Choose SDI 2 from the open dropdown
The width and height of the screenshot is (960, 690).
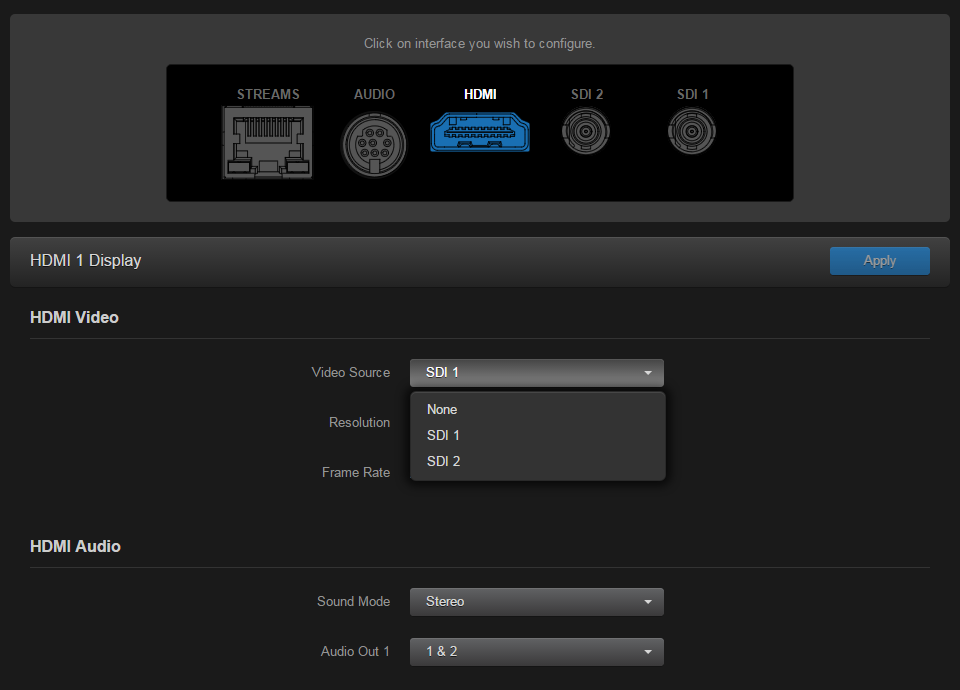(x=443, y=461)
